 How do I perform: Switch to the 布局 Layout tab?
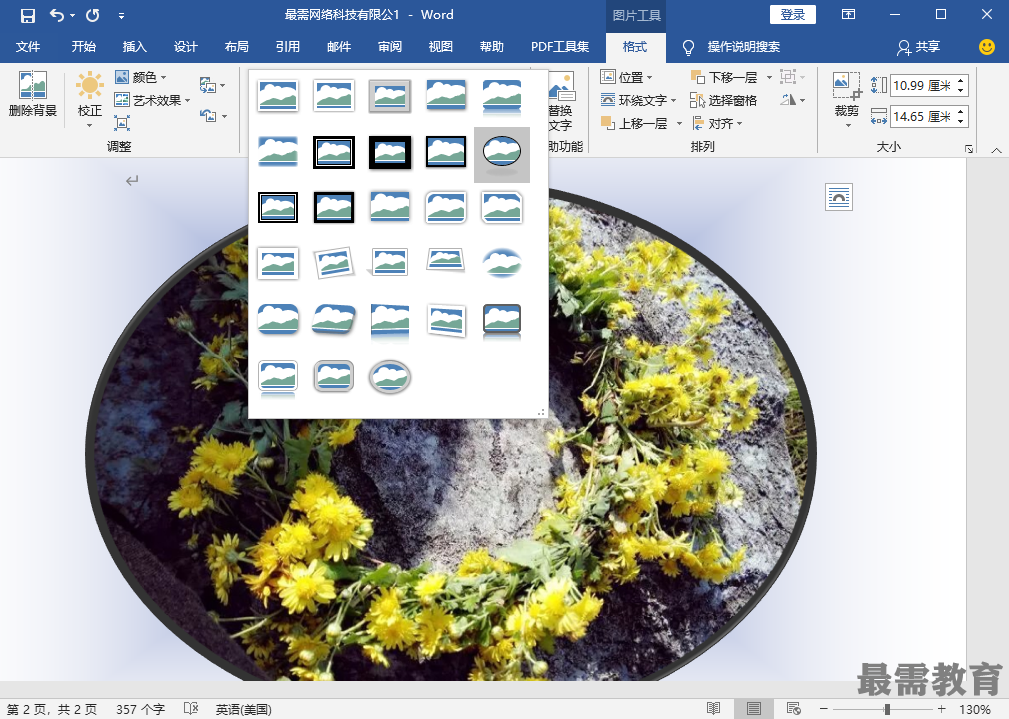tap(237, 46)
